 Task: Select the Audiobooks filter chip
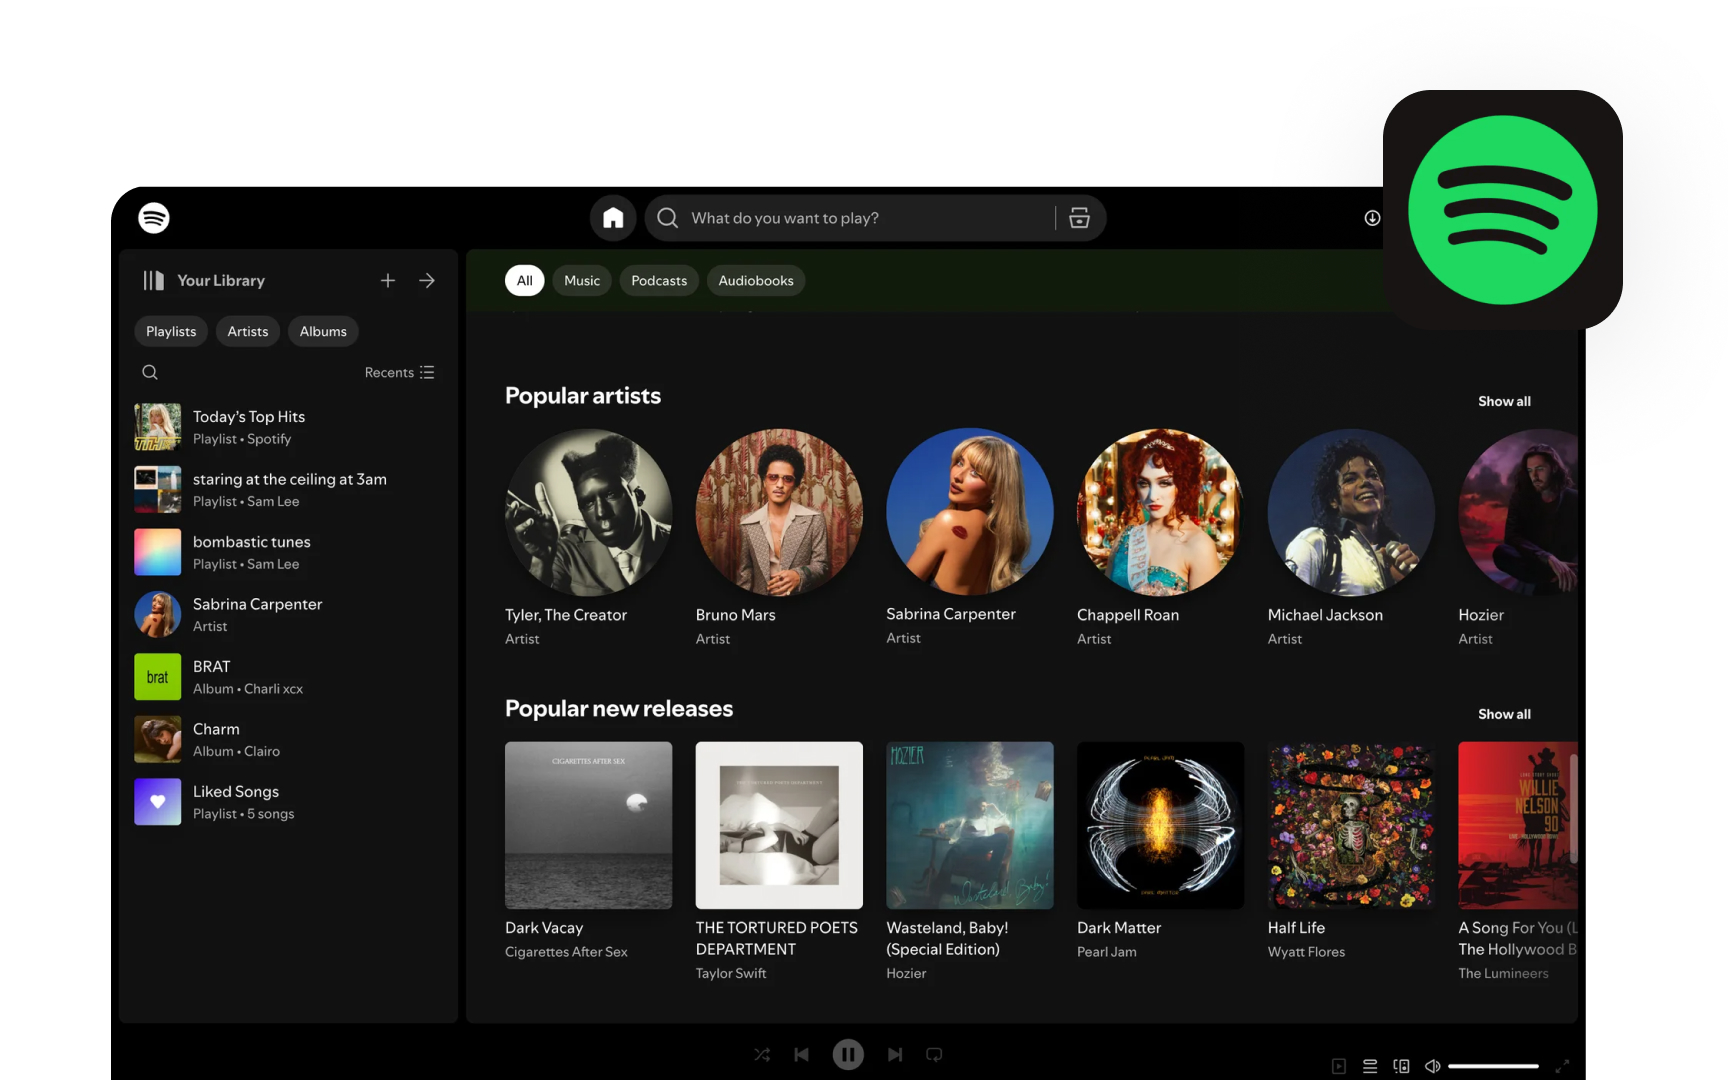756,281
